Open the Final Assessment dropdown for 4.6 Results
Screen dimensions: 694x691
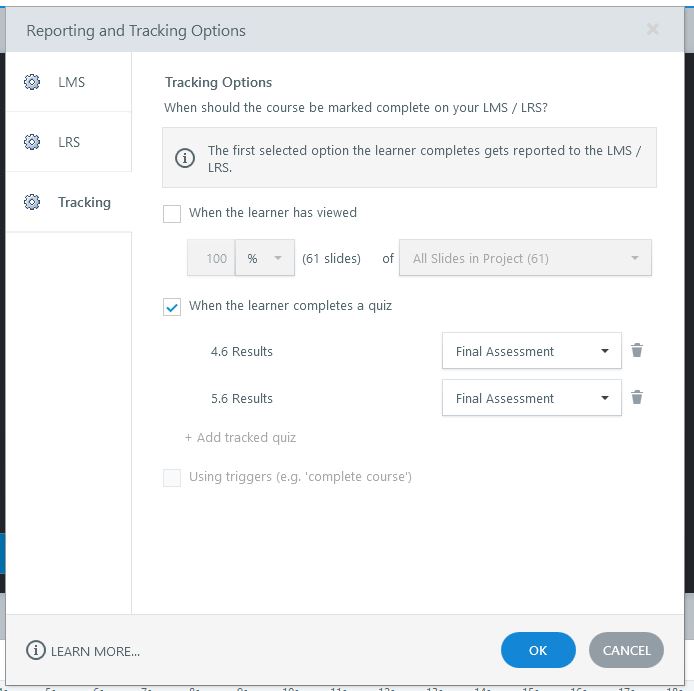coord(531,351)
